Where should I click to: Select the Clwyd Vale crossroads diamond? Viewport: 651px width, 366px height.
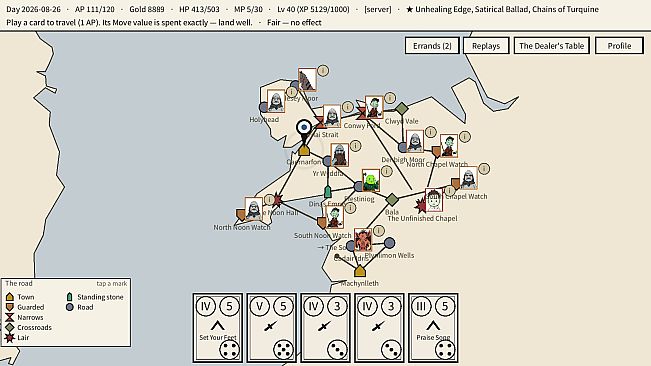pos(401,109)
